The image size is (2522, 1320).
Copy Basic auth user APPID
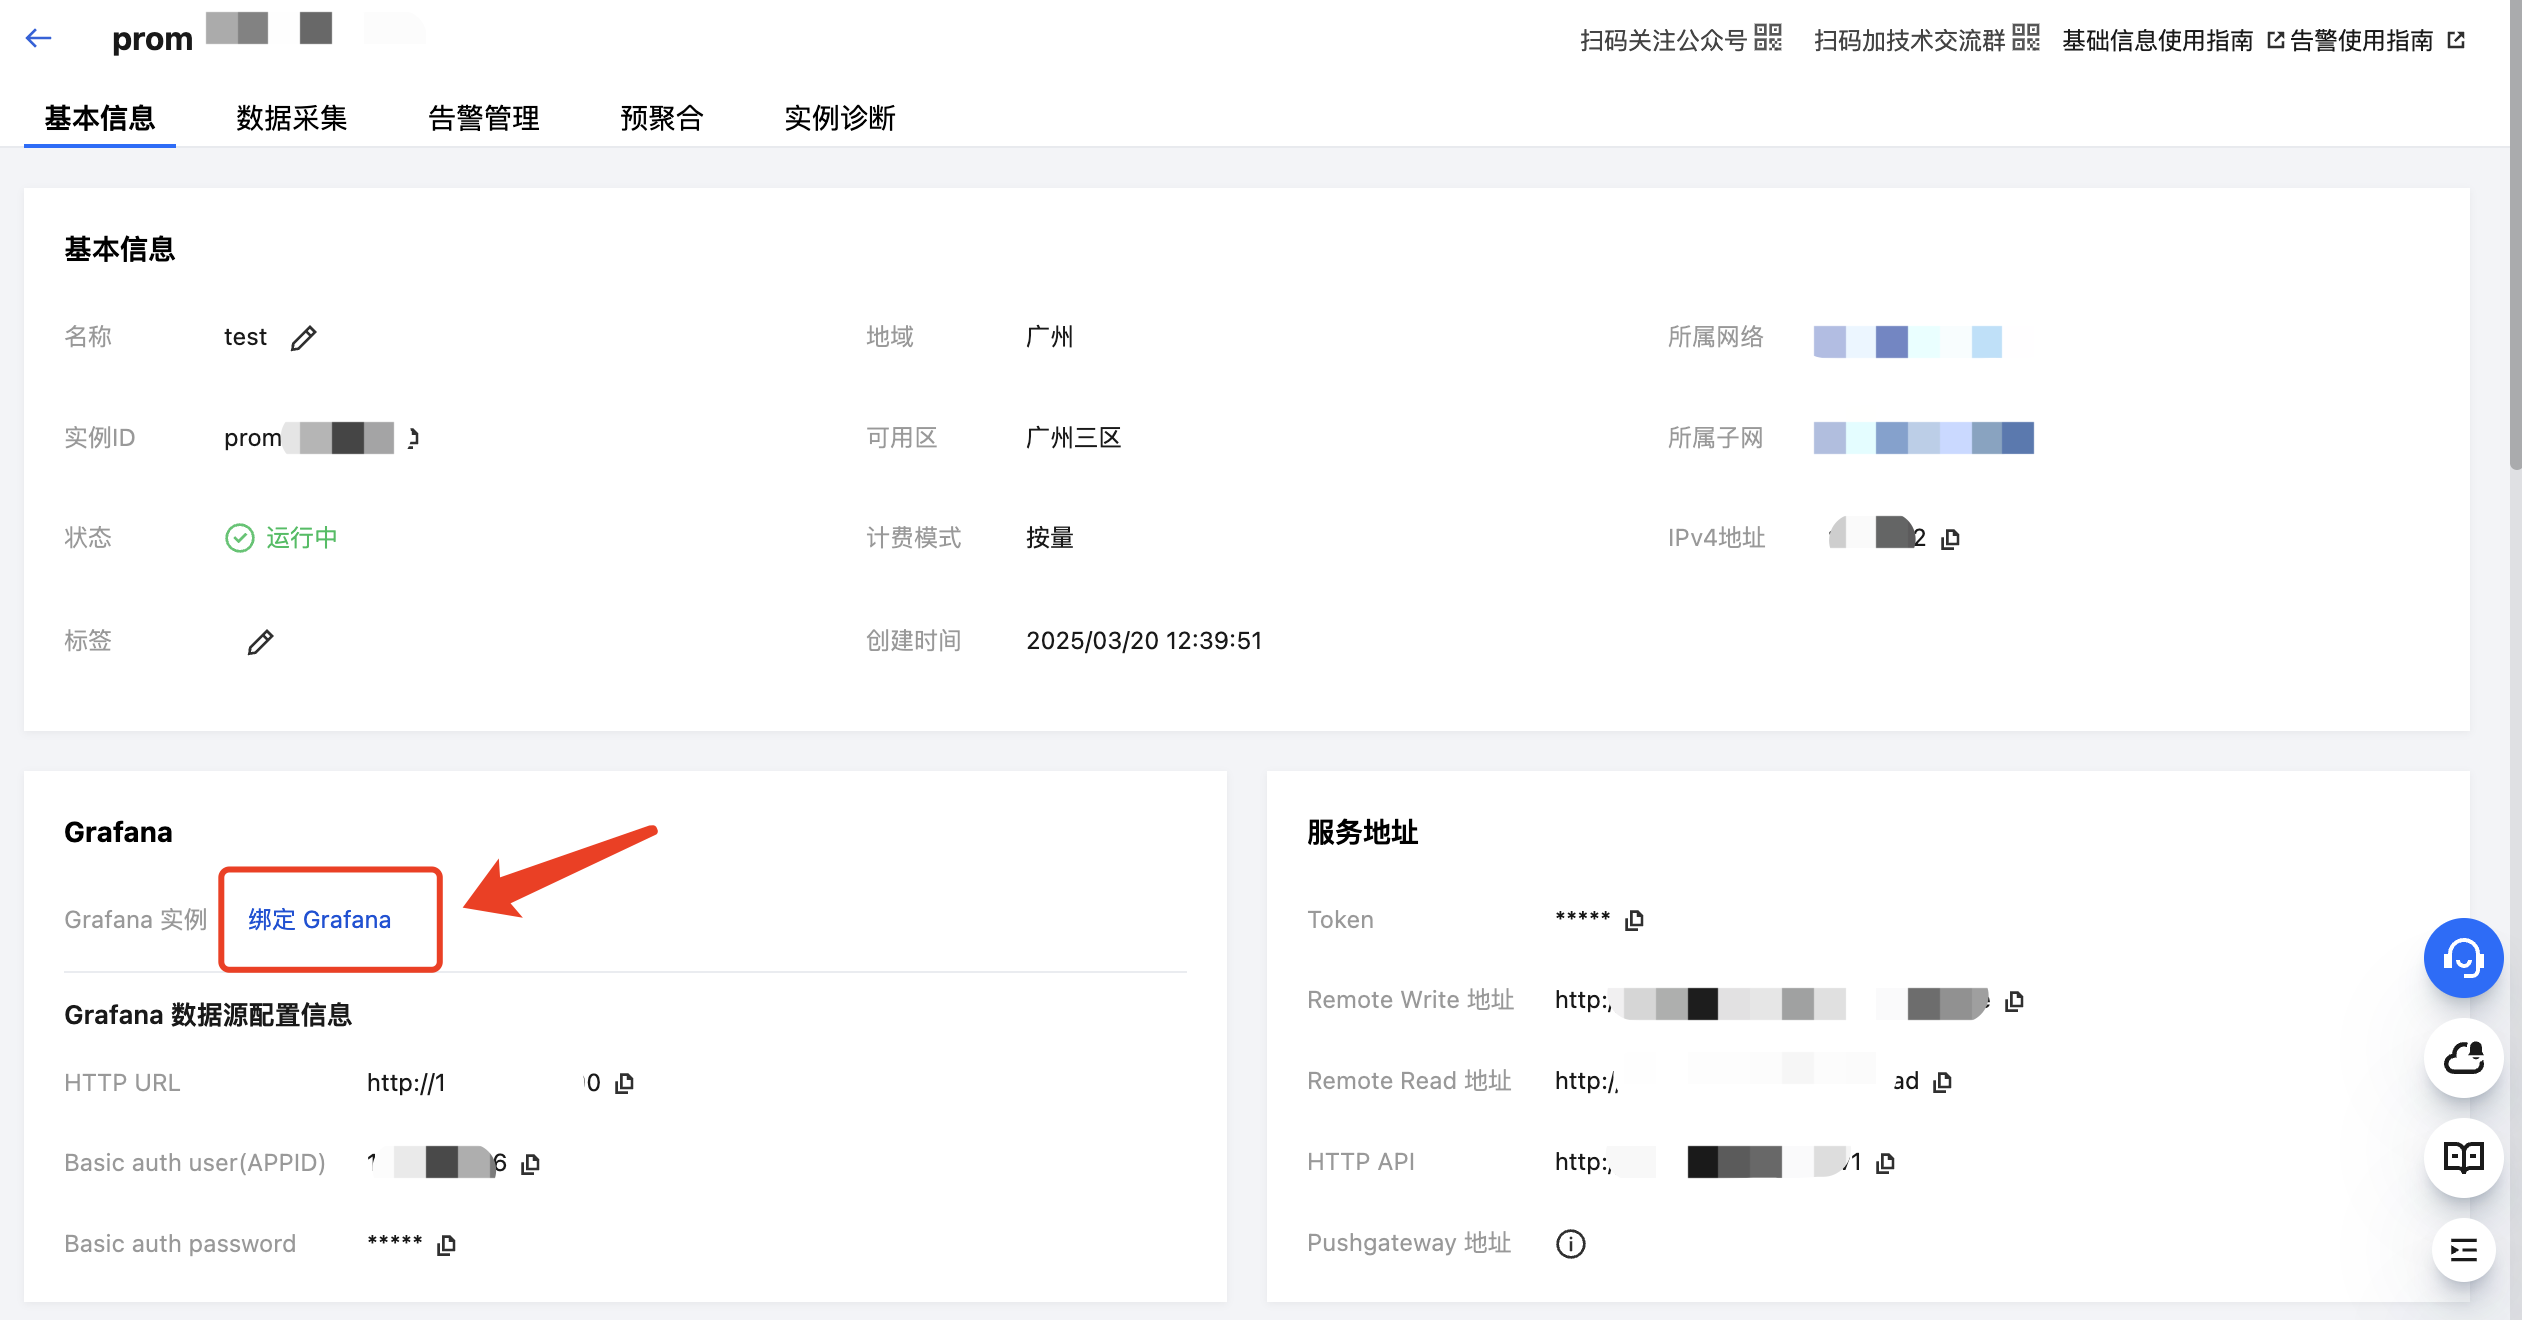coord(530,1164)
